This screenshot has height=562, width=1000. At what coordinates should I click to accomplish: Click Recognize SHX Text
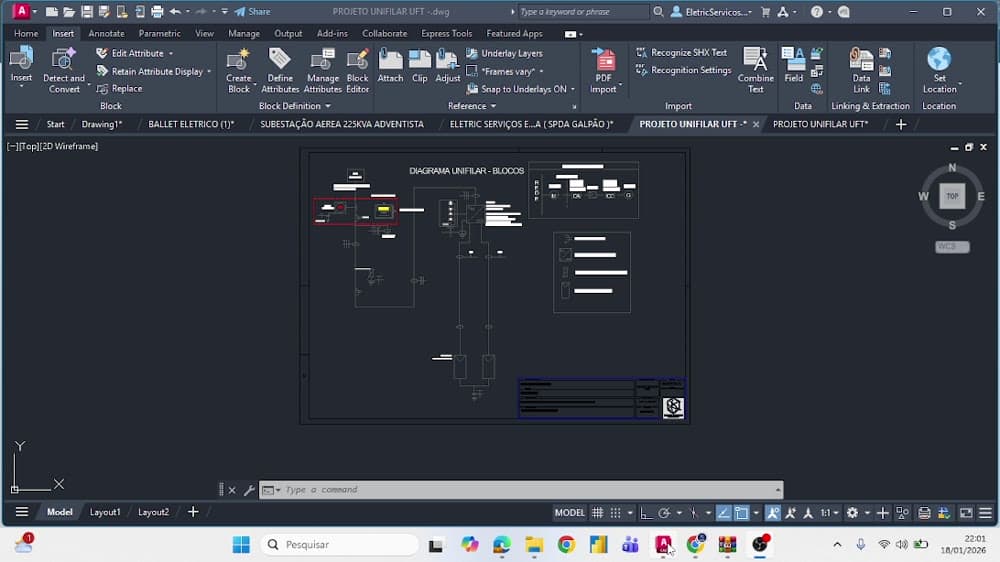tap(681, 52)
